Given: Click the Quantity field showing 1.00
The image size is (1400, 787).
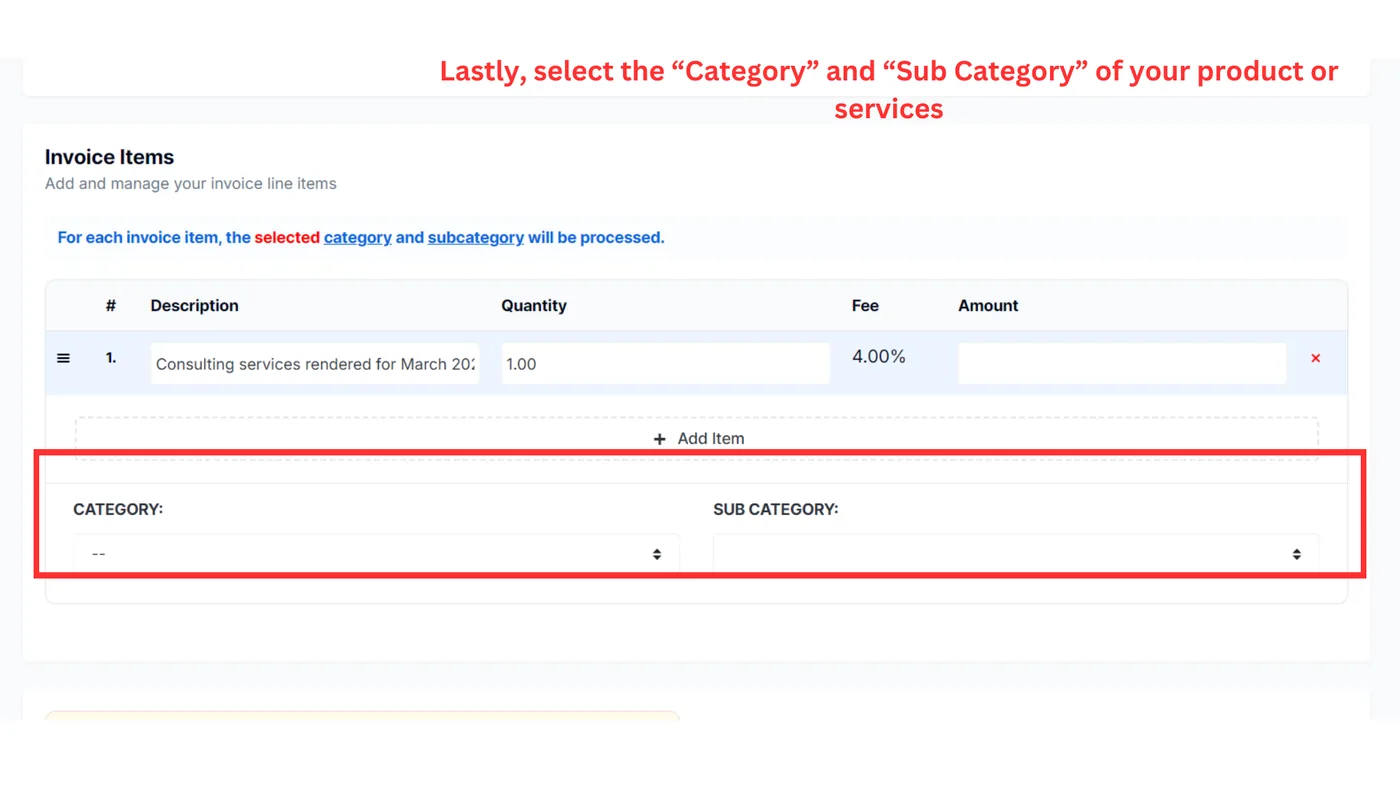Looking at the screenshot, I should [x=665, y=364].
